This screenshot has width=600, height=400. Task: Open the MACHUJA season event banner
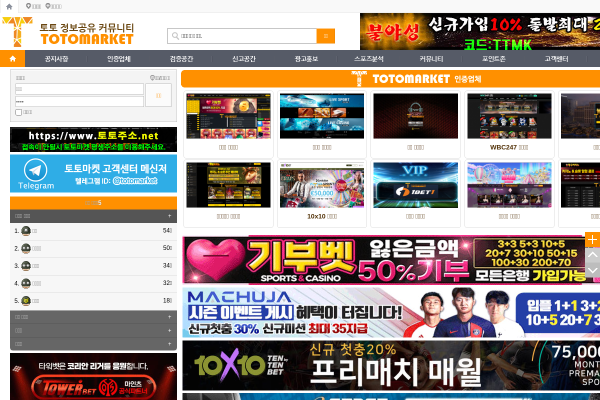point(391,313)
